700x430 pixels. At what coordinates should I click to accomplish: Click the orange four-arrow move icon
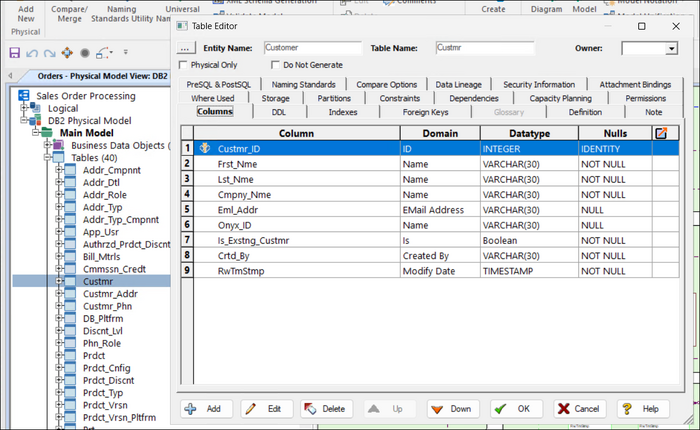pos(67,53)
